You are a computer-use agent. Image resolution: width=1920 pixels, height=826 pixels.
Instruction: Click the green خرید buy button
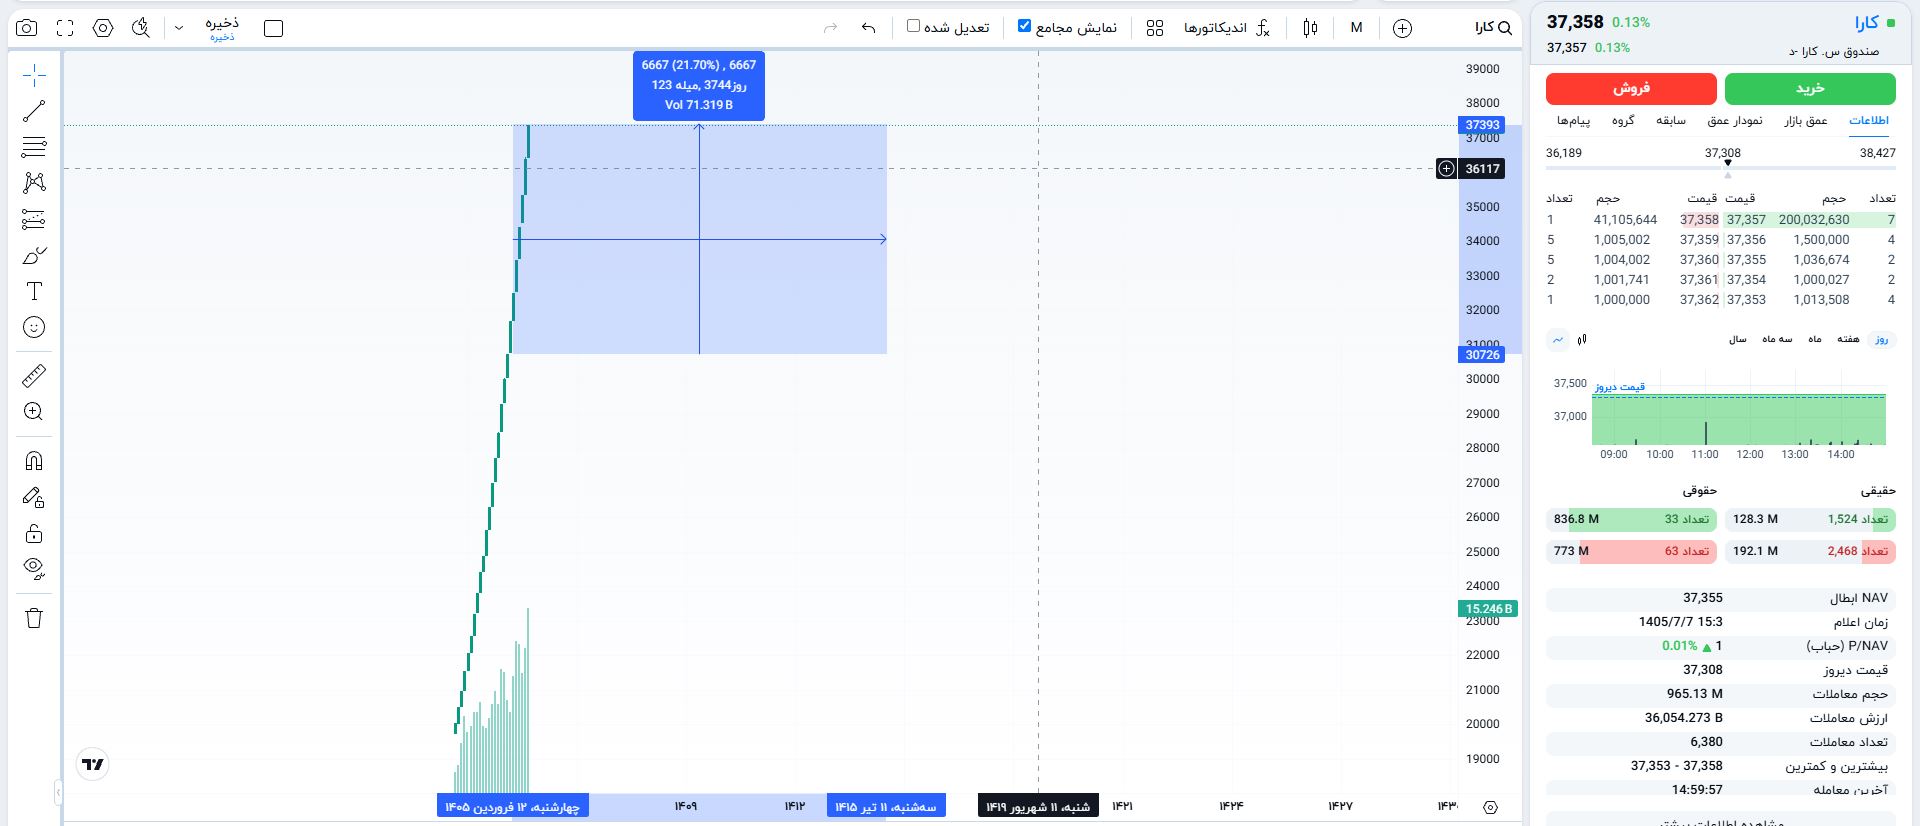pyautogui.click(x=1810, y=89)
